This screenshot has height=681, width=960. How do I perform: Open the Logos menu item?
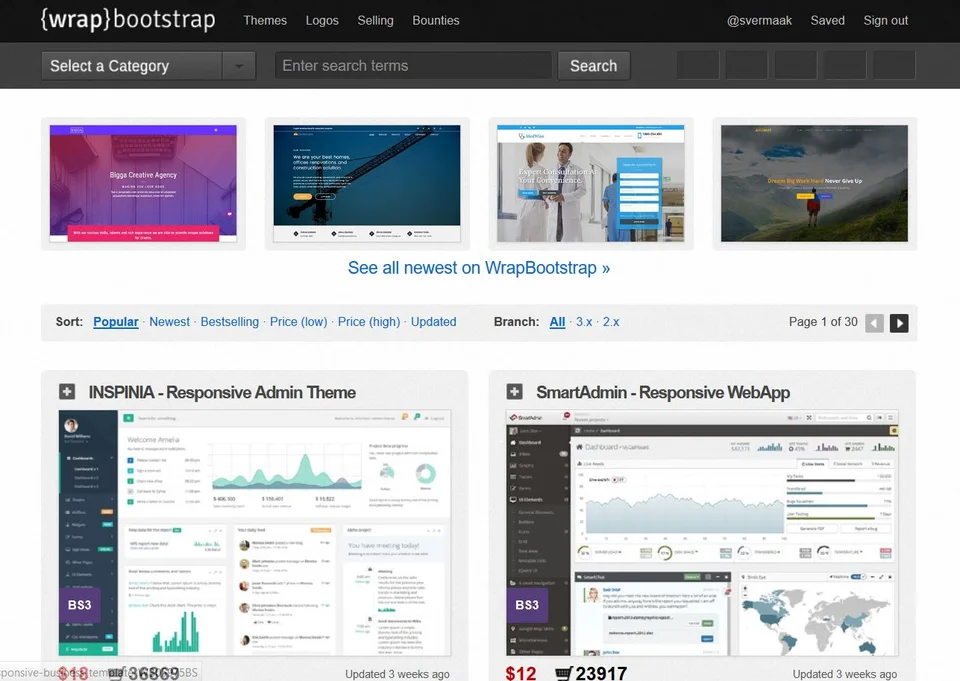click(x=322, y=20)
